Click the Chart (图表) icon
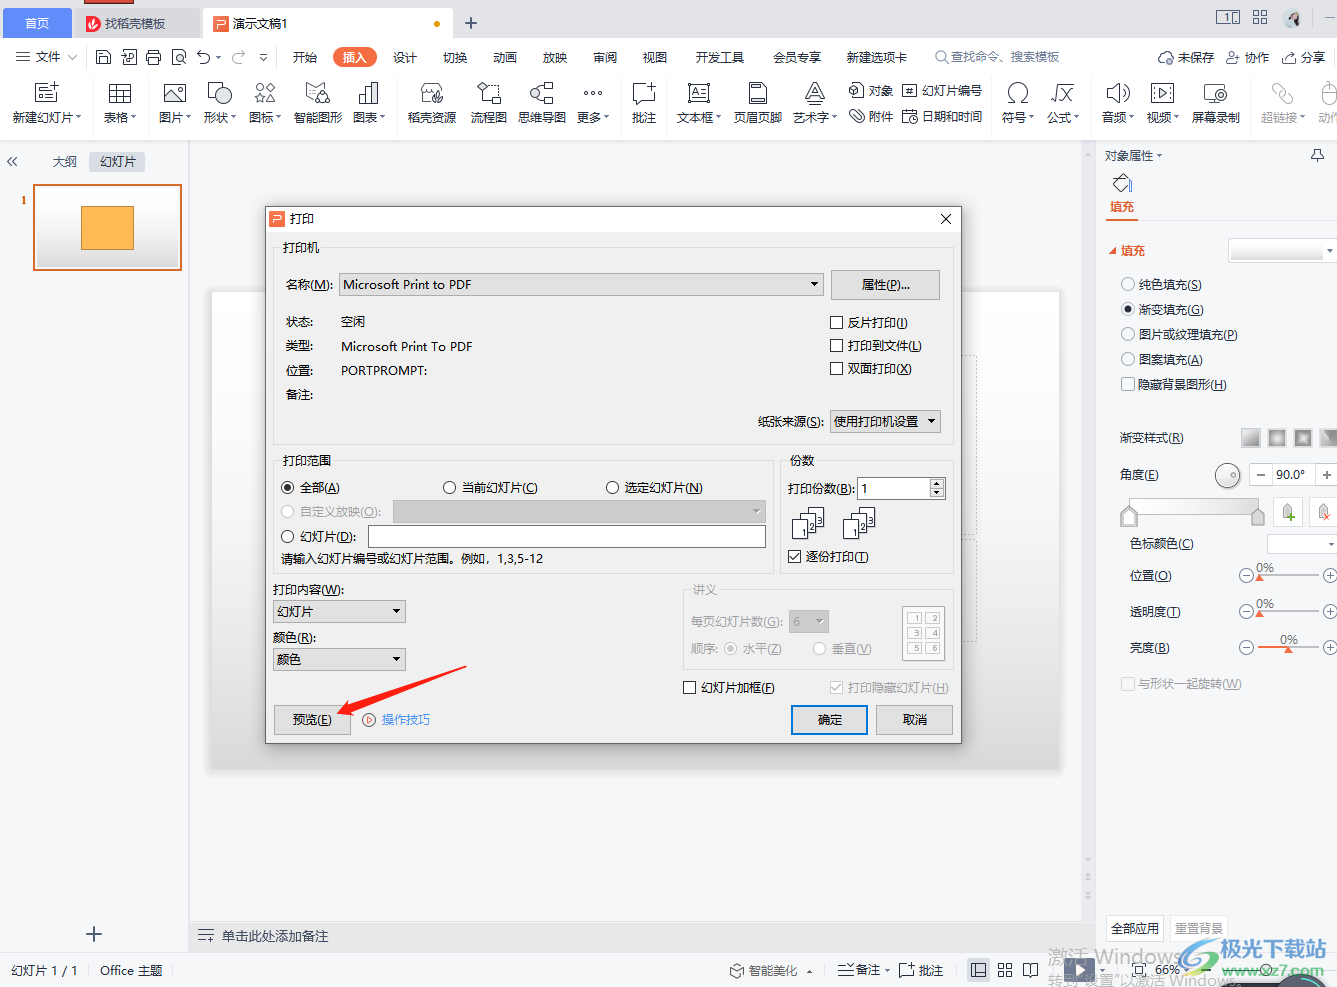Image resolution: width=1337 pixels, height=987 pixels. [x=369, y=103]
